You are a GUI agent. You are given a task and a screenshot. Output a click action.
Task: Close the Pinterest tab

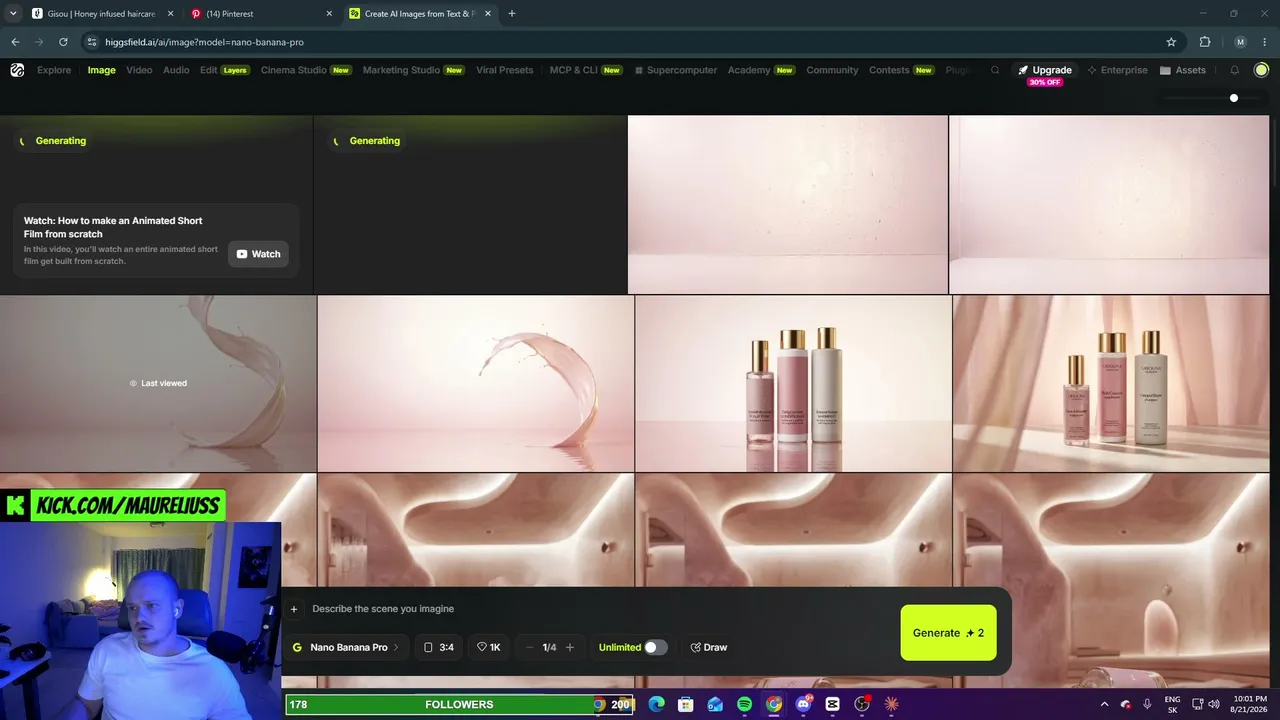(330, 14)
